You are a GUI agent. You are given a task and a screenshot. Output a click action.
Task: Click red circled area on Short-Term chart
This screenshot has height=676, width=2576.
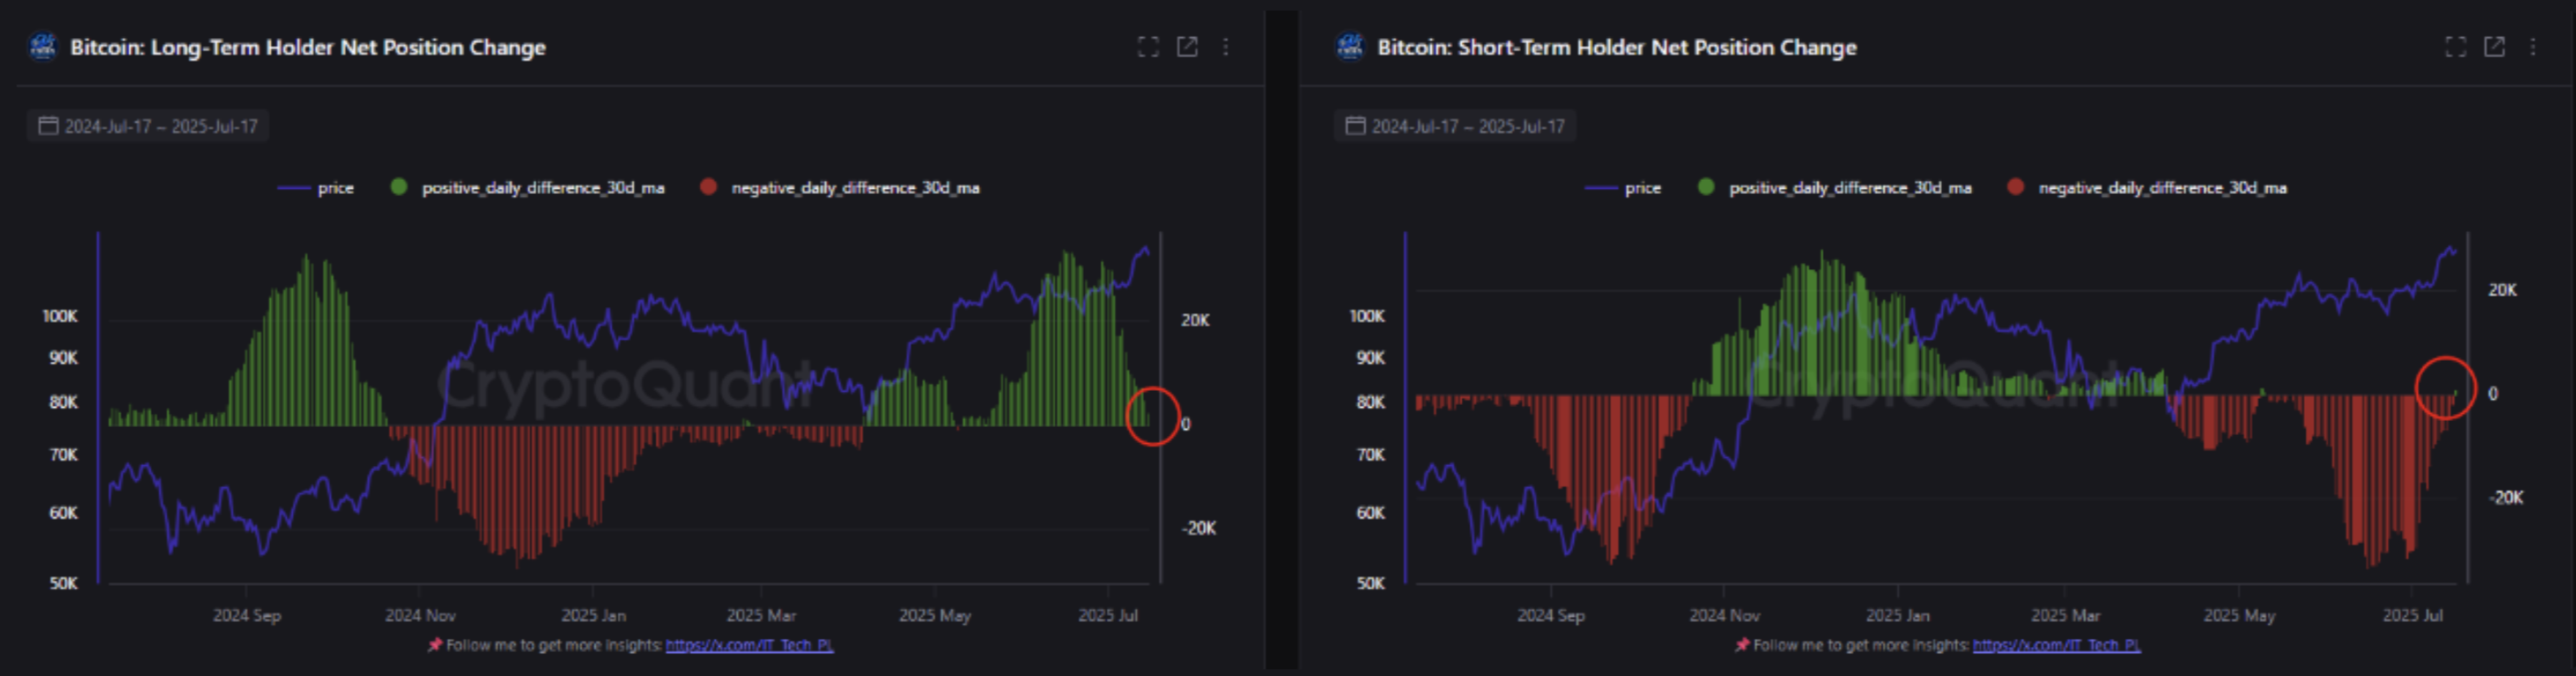point(2445,388)
